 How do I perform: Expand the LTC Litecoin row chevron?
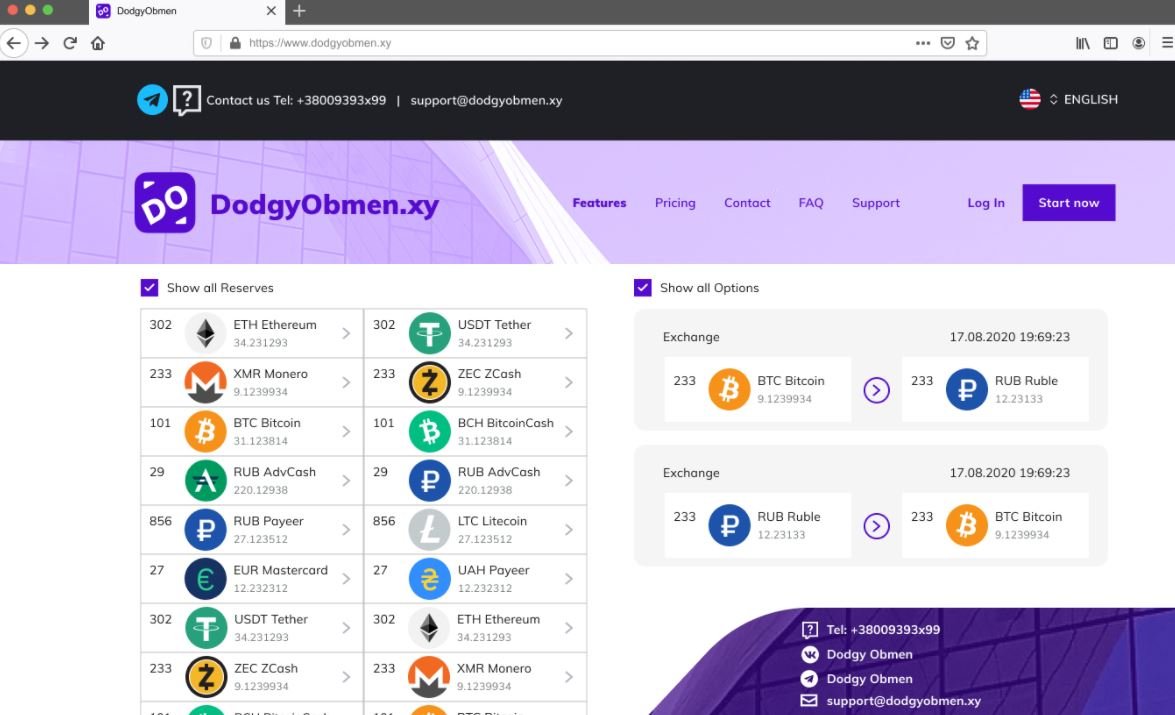coord(569,529)
